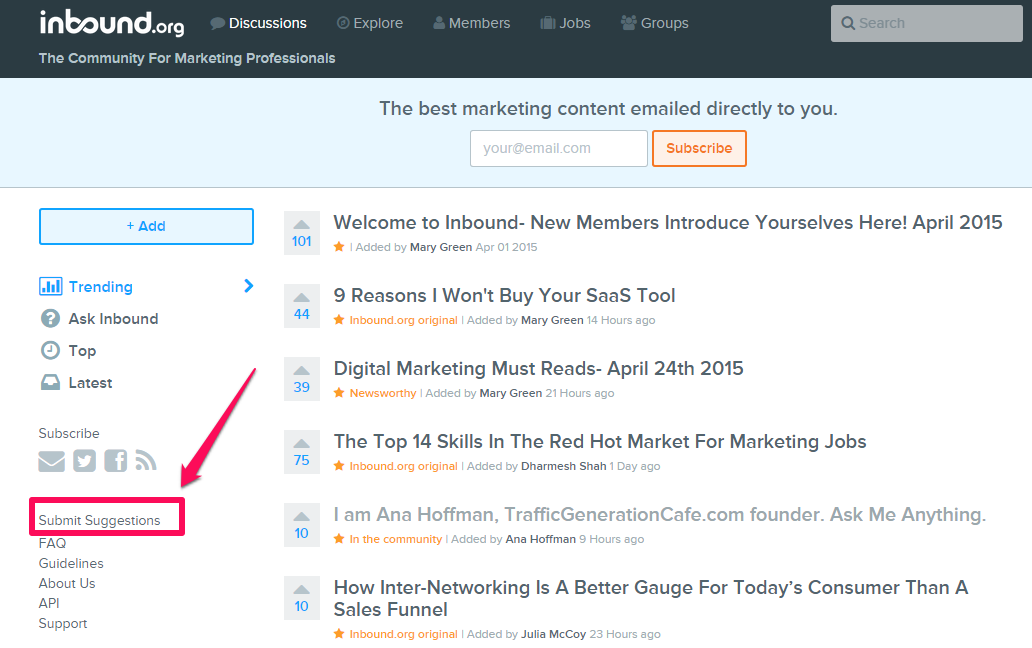The width and height of the screenshot is (1032, 648).
Task: Open the API link
Action: click(x=49, y=603)
